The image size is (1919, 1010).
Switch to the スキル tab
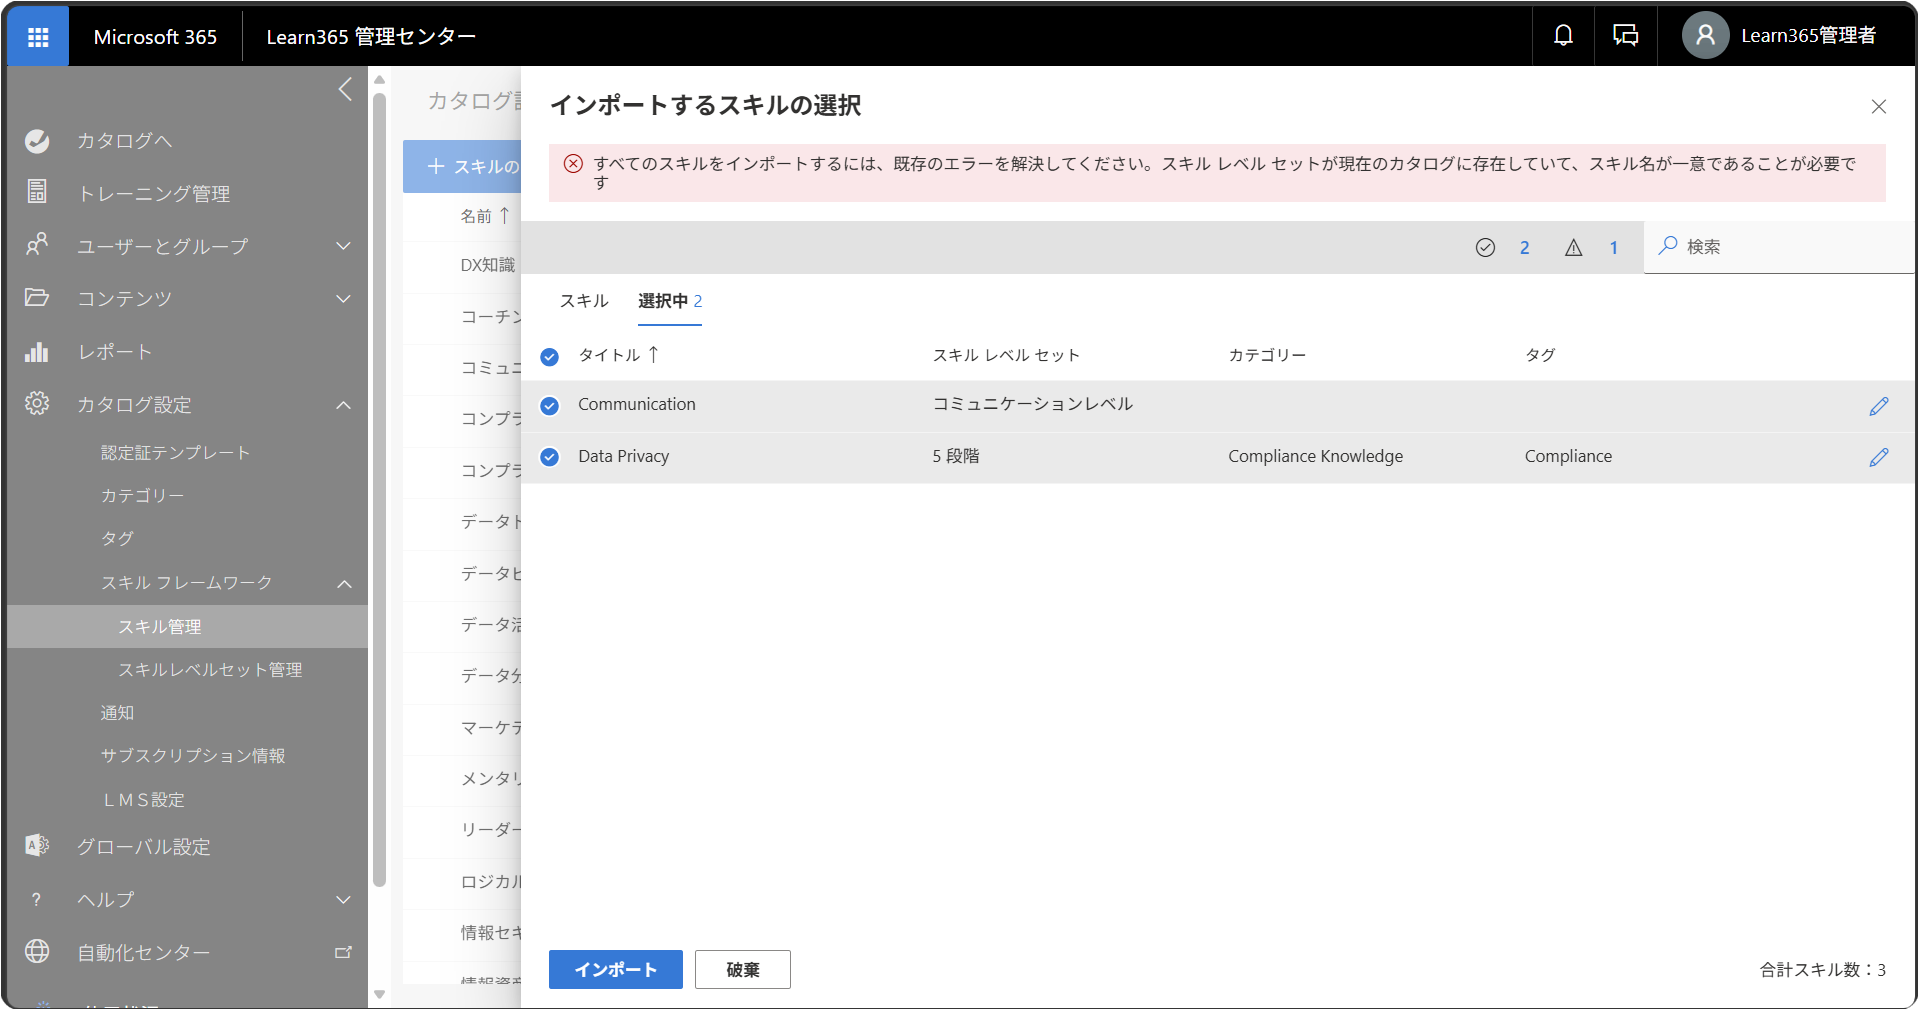tap(584, 301)
